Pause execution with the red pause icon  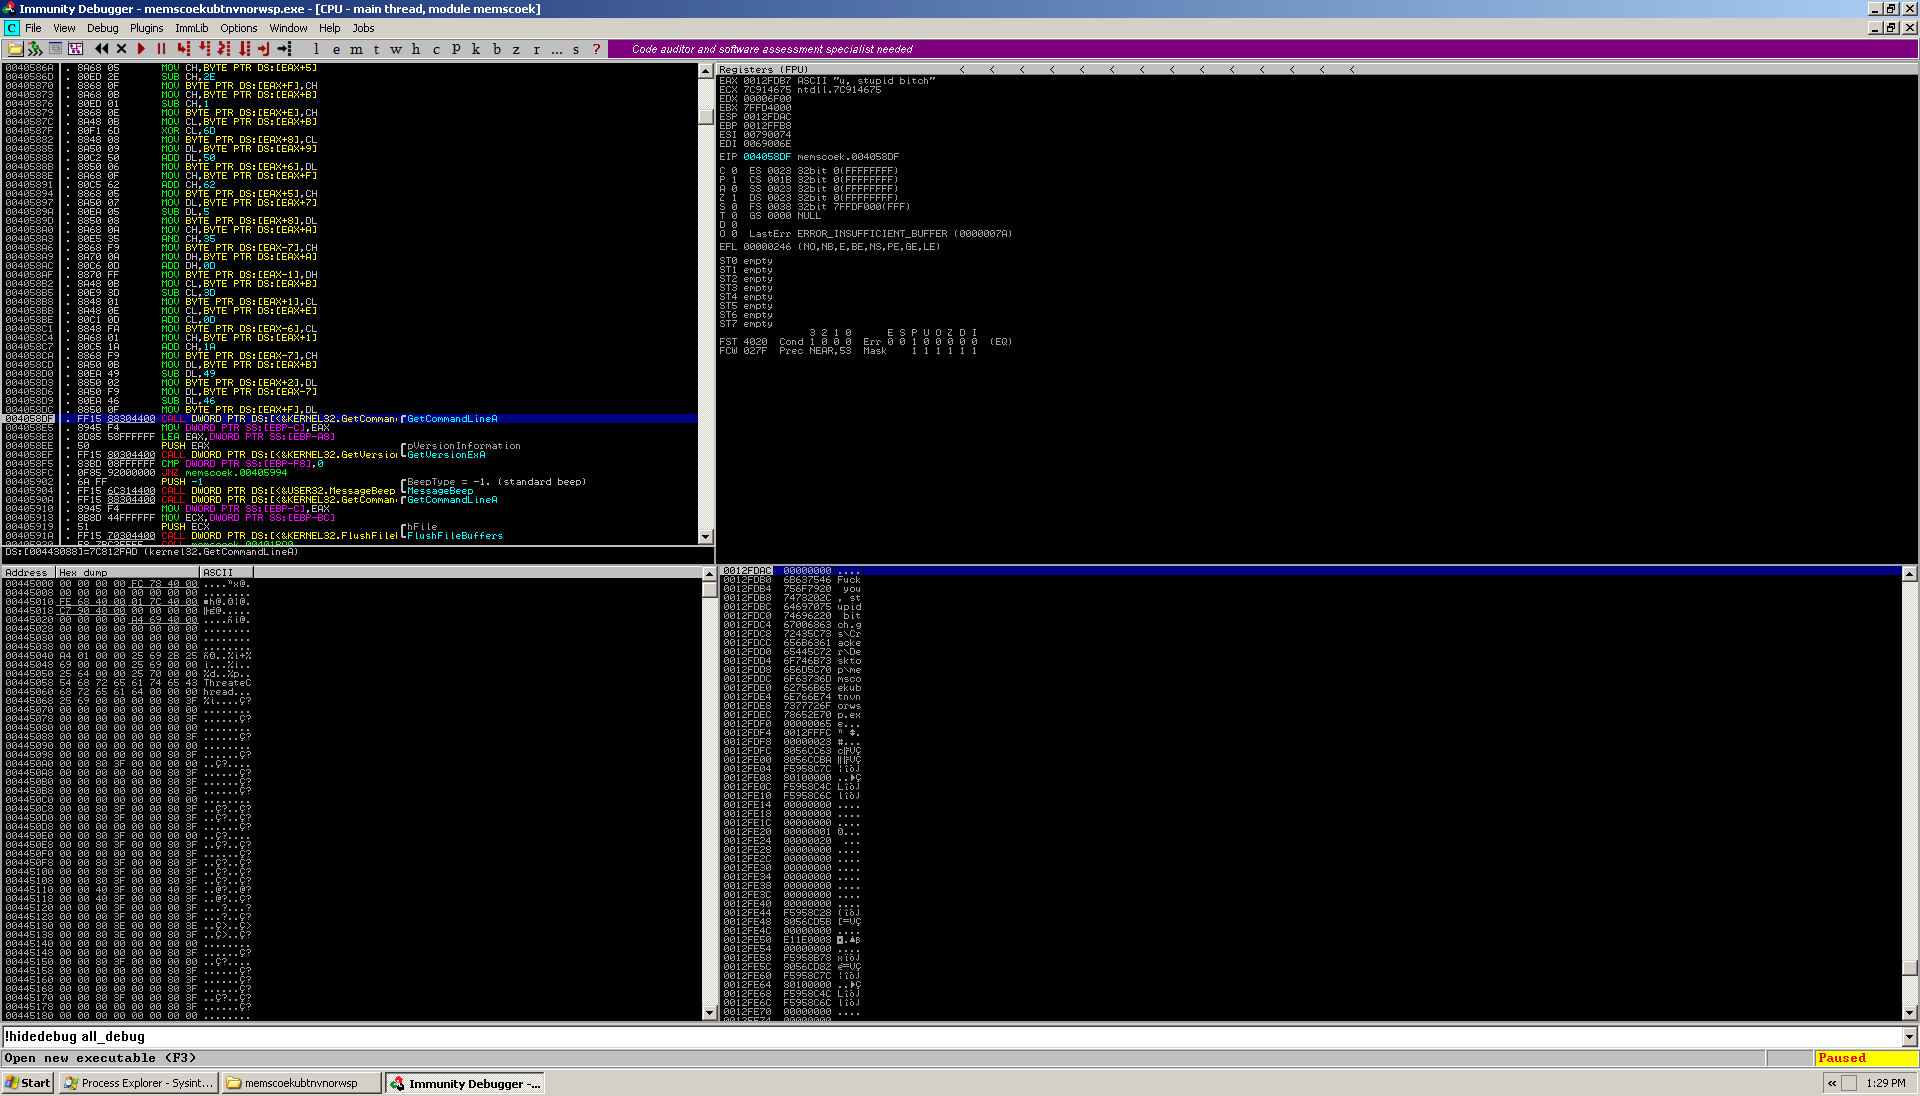[x=161, y=49]
